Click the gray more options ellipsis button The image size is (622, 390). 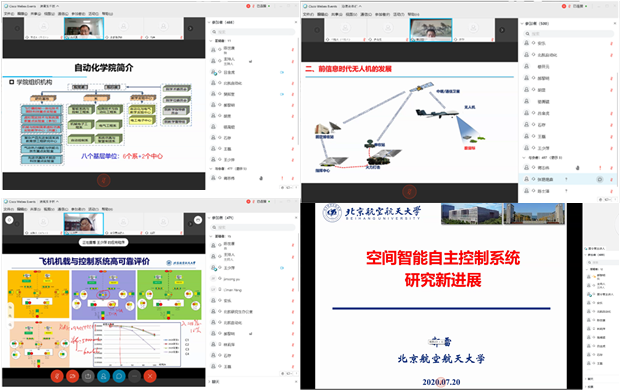(134, 376)
